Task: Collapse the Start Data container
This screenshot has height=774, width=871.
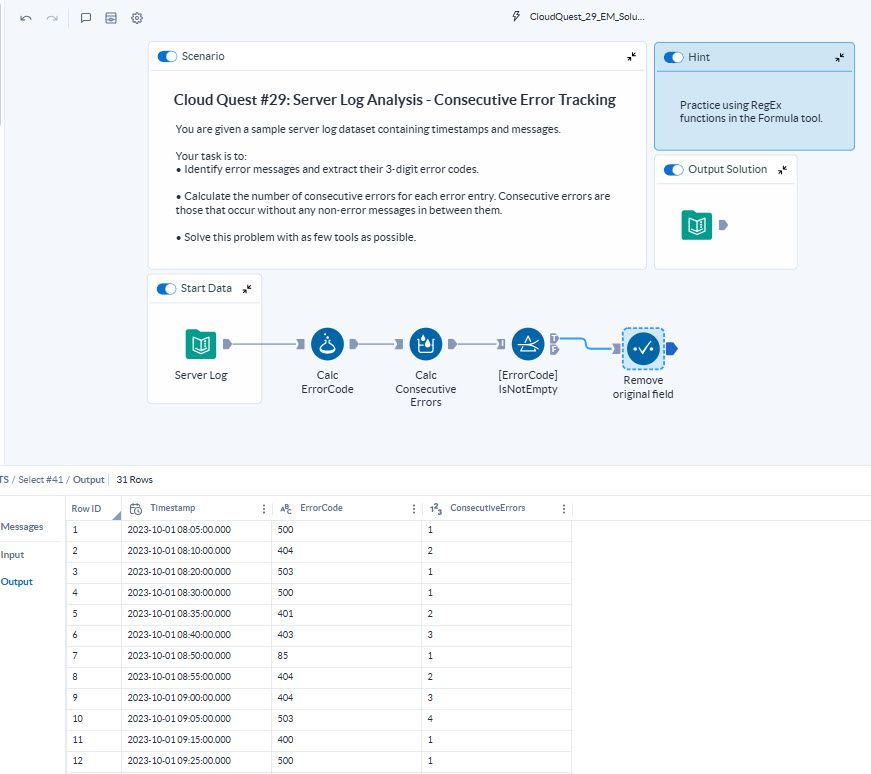Action: click(247, 288)
